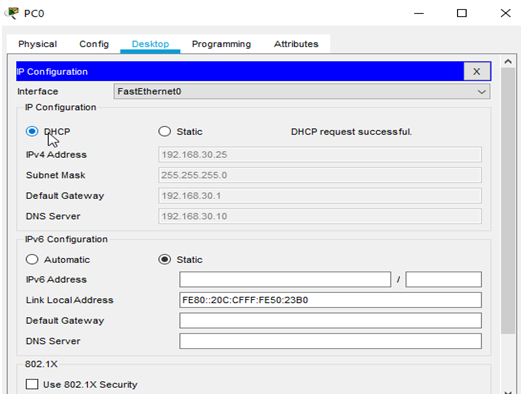Close the PC0 window

click(506, 13)
